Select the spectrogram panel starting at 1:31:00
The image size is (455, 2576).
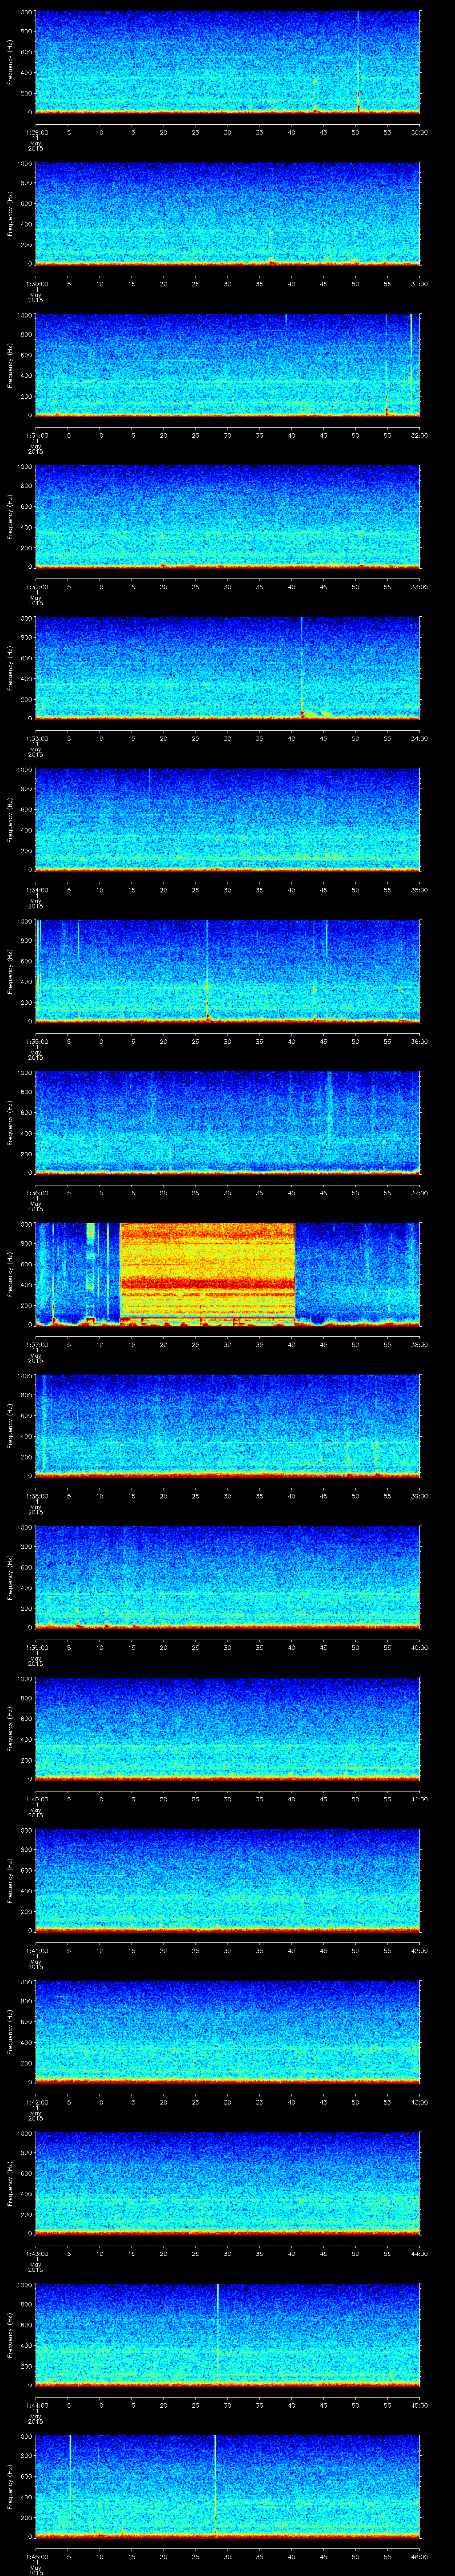(227, 365)
